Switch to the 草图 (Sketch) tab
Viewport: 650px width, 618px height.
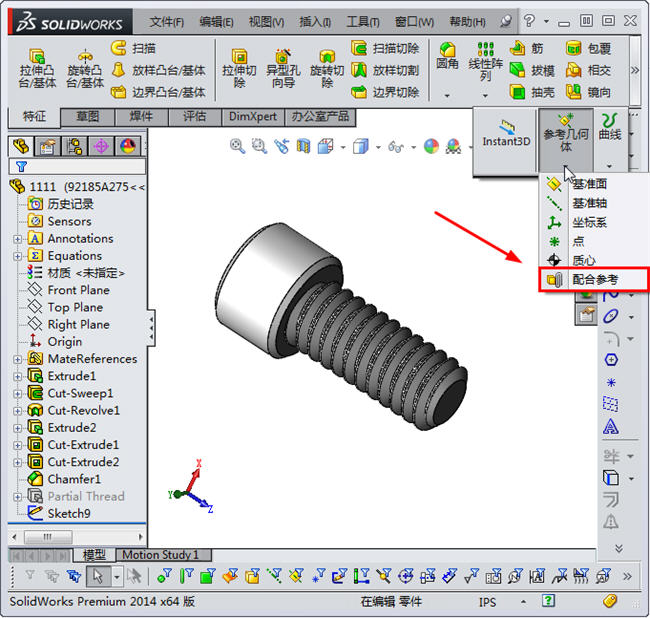88,117
